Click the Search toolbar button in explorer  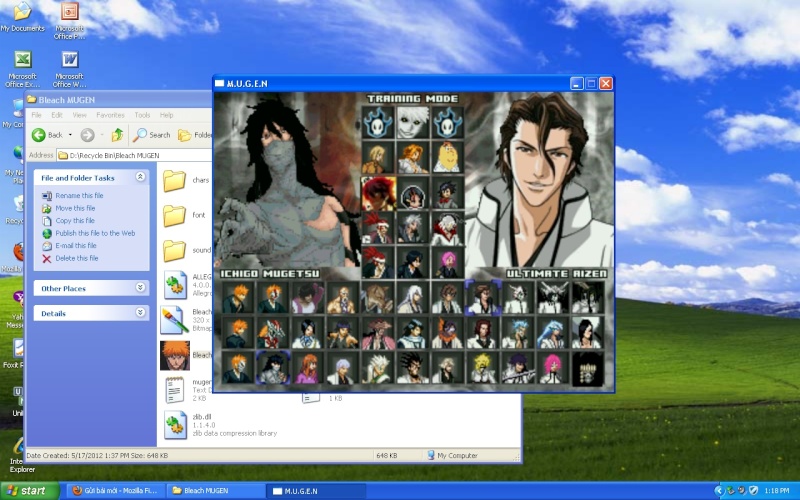pos(152,135)
